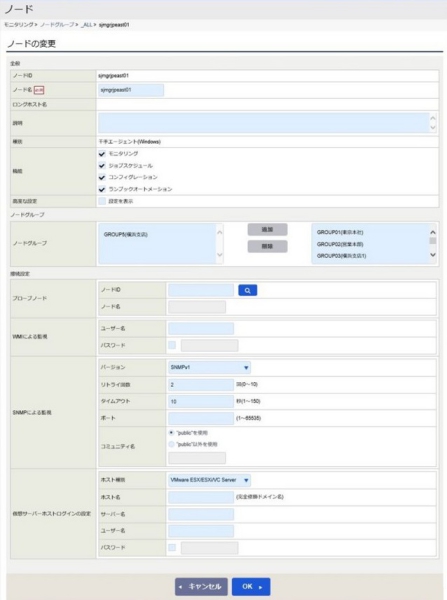Toggle the ジョブスケジュール checkbox

[x=102, y=166]
